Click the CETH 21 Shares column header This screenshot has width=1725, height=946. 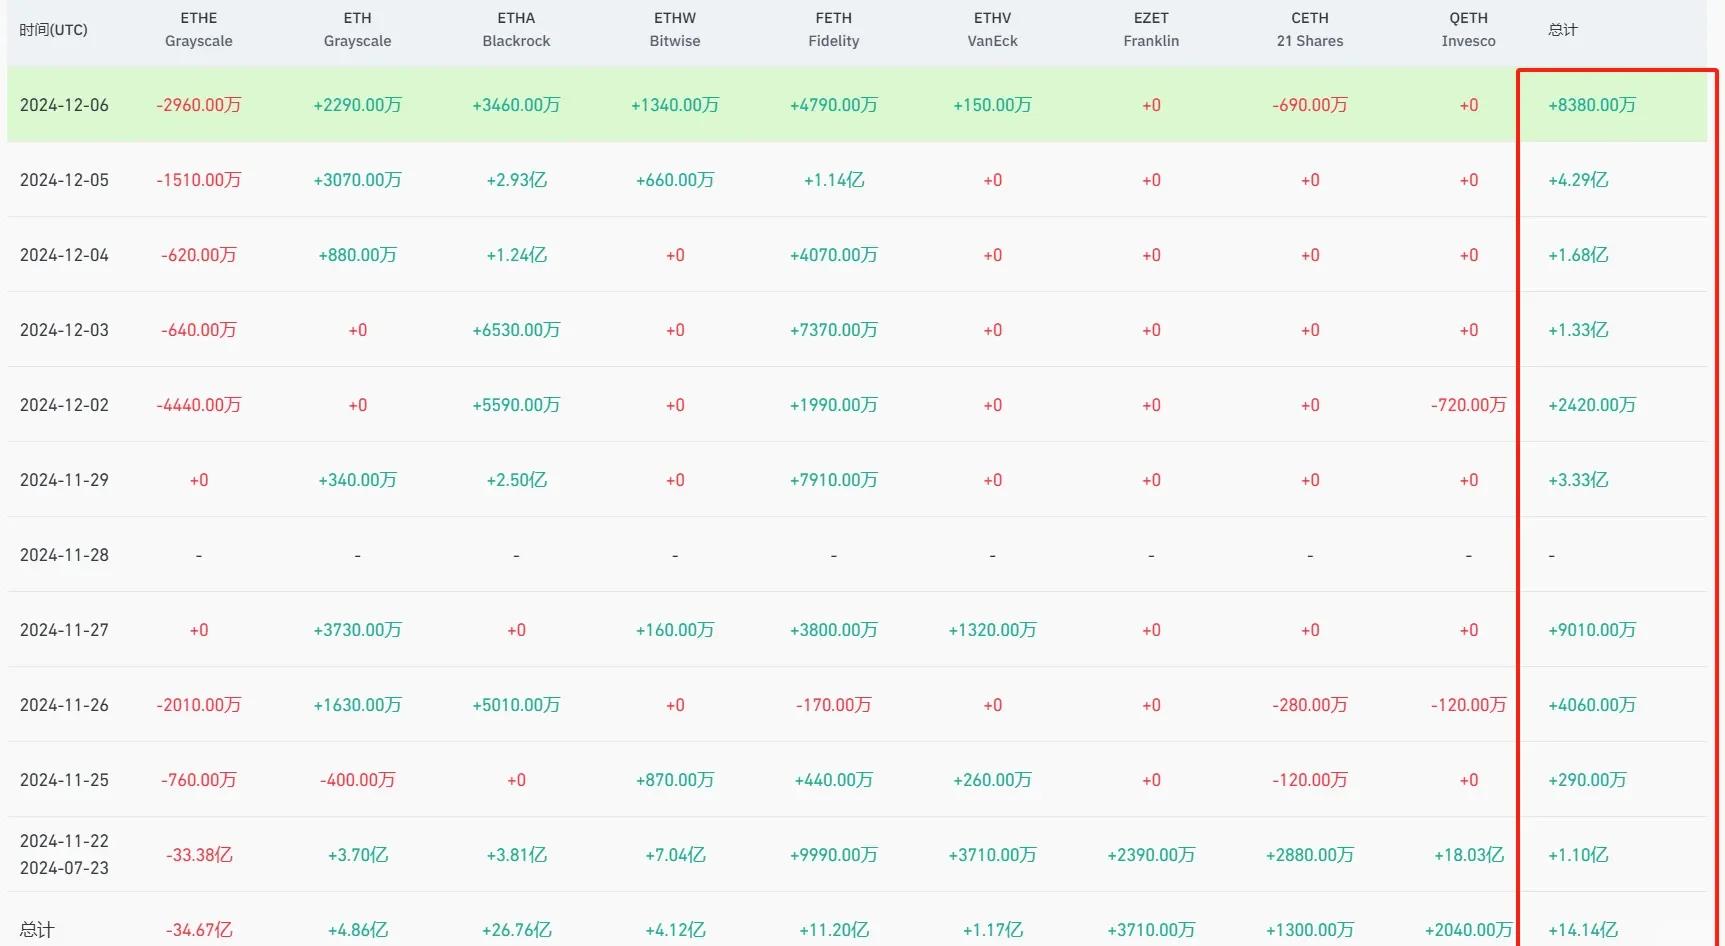[1309, 30]
